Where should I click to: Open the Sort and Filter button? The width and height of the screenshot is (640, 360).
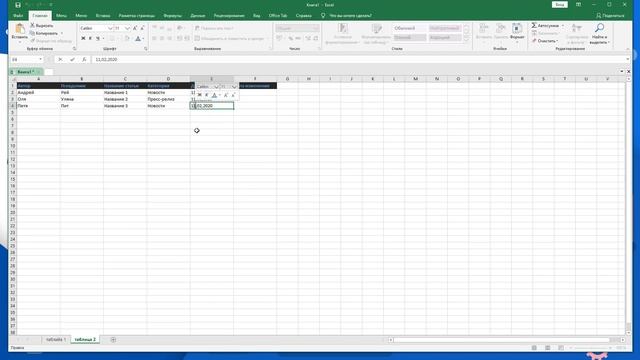[577, 33]
